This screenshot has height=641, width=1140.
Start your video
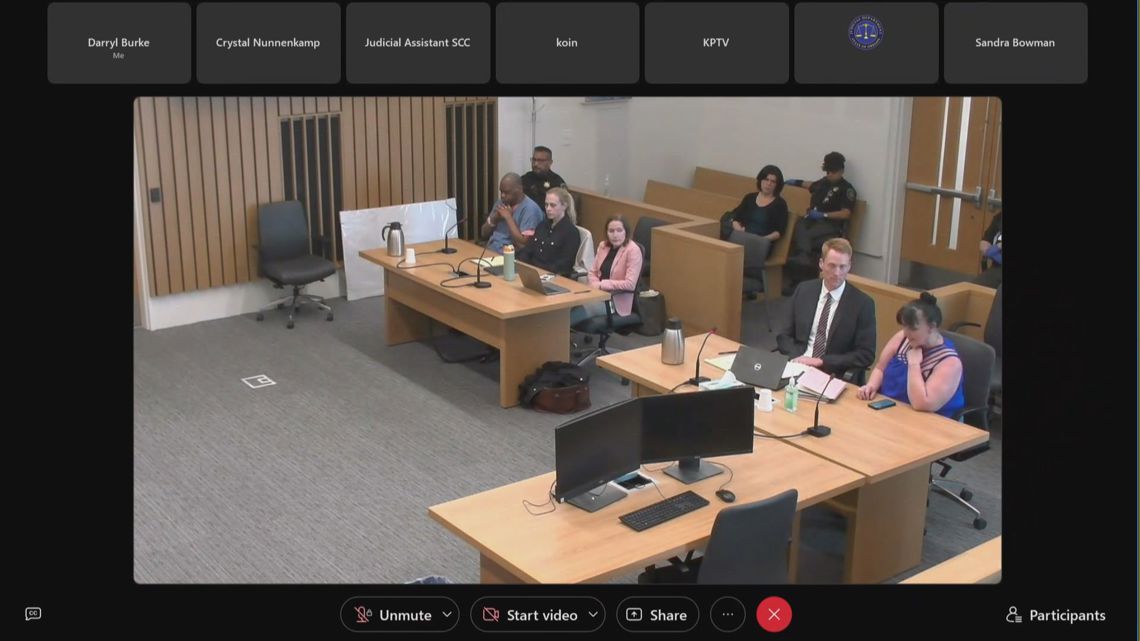tap(537, 614)
